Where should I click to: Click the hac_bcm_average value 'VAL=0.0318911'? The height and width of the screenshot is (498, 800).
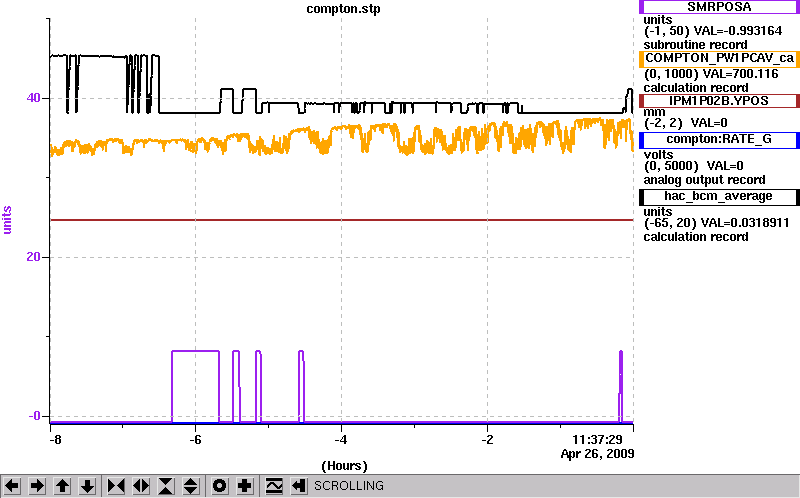(745, 223)
